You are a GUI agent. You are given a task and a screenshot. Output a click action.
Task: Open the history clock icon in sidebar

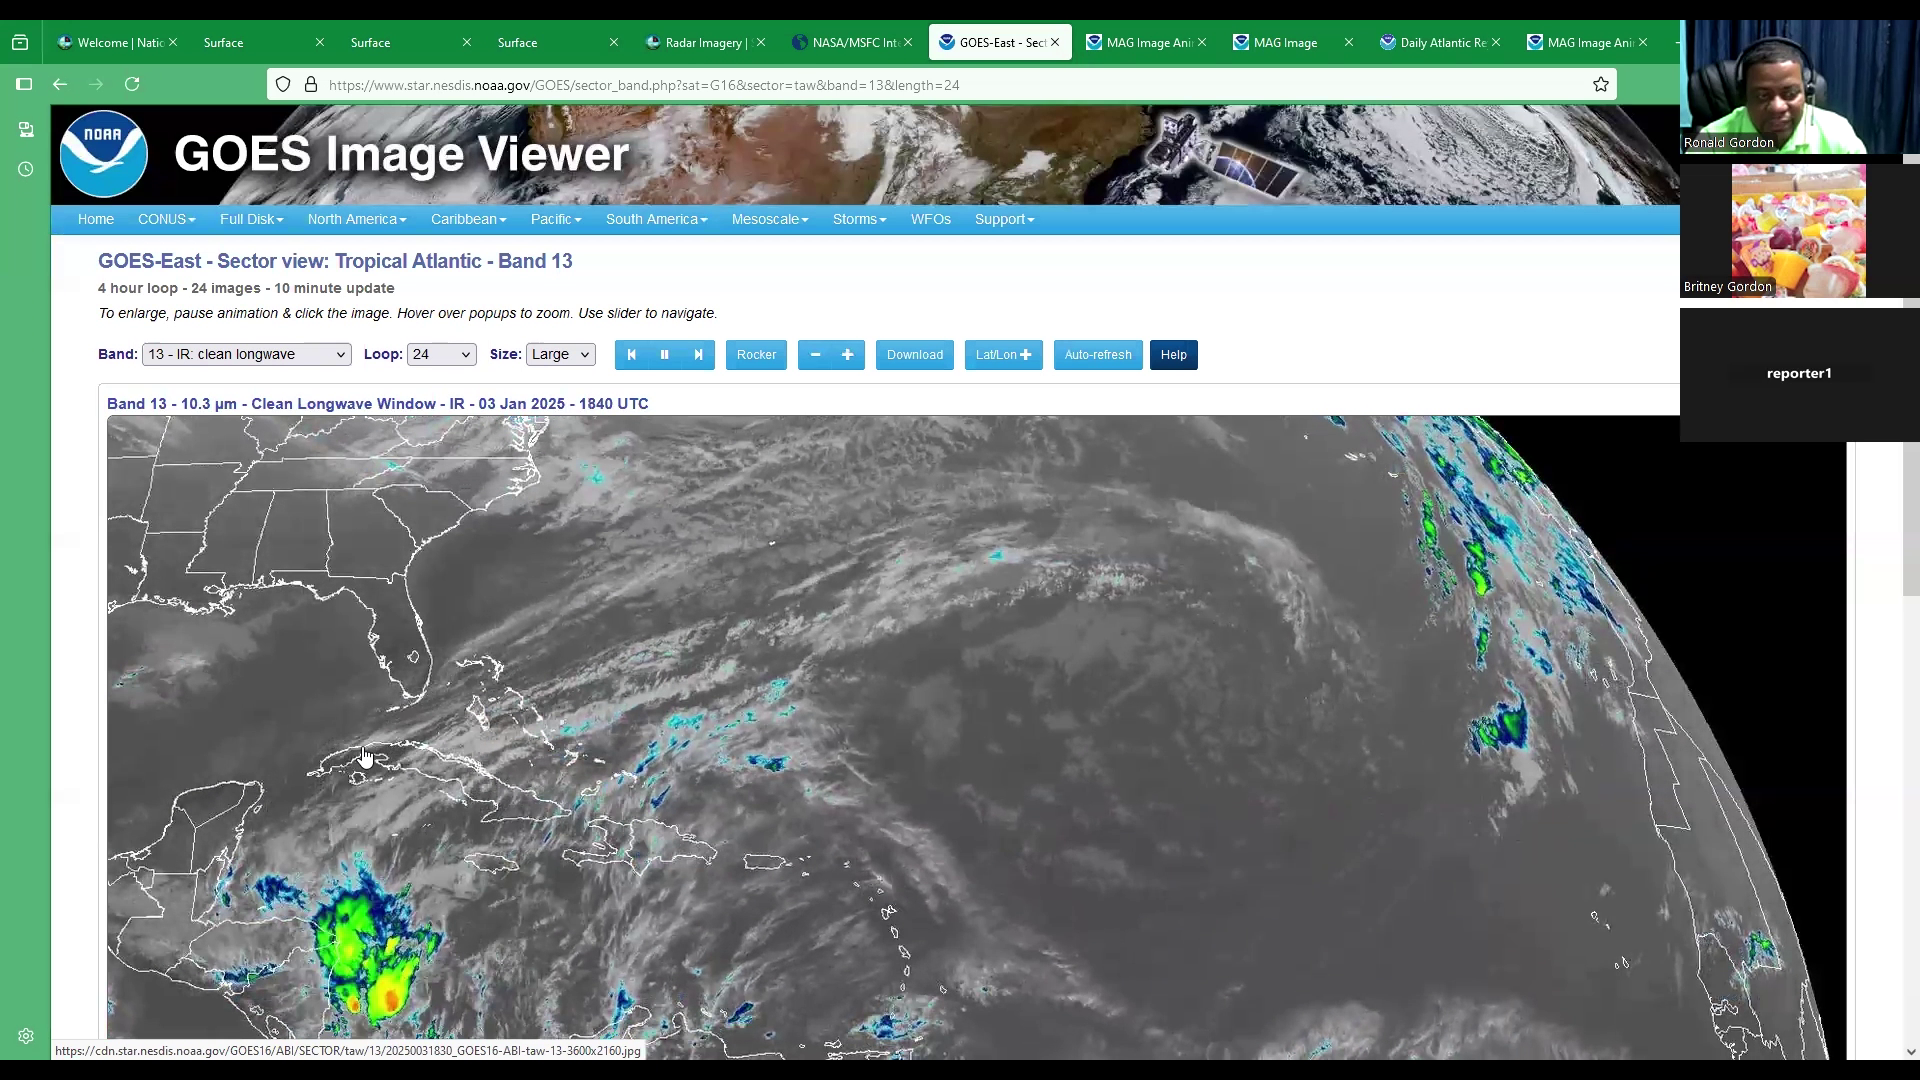tap(26, 169)
